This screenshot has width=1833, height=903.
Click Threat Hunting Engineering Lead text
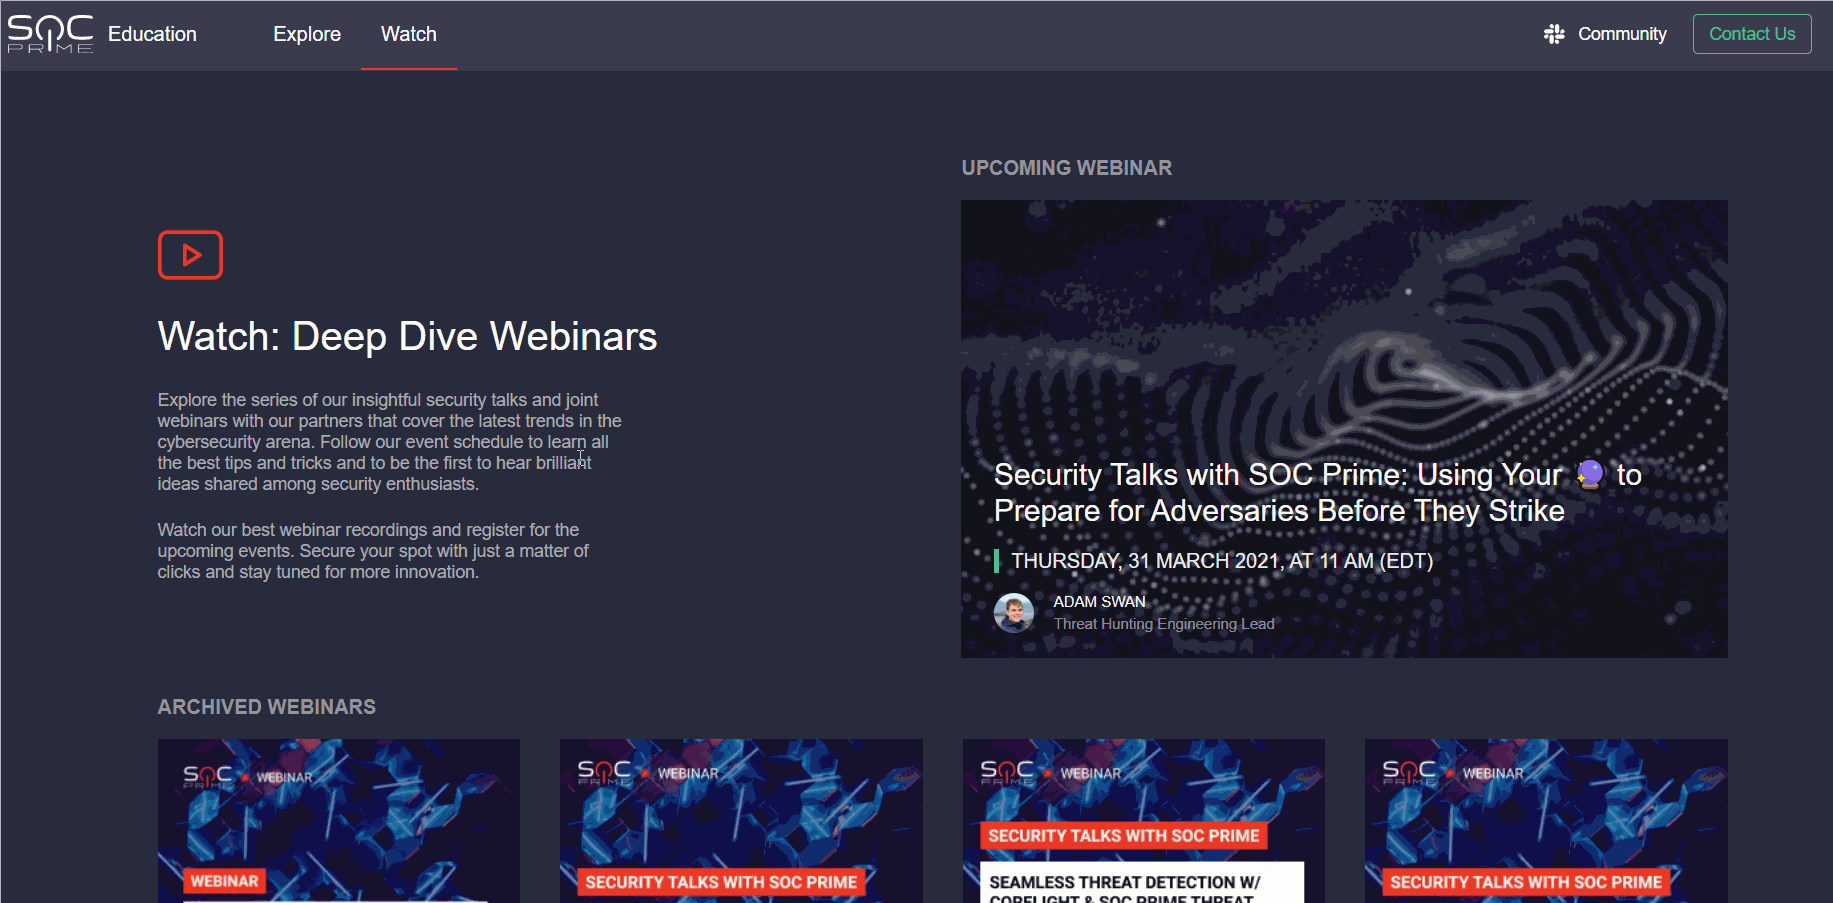(1164, 624)
